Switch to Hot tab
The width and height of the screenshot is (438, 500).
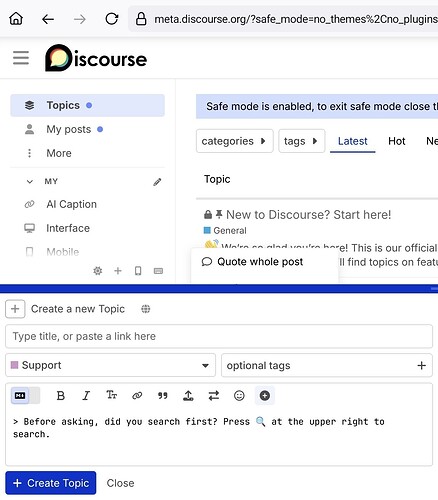(x=396, y=141)
